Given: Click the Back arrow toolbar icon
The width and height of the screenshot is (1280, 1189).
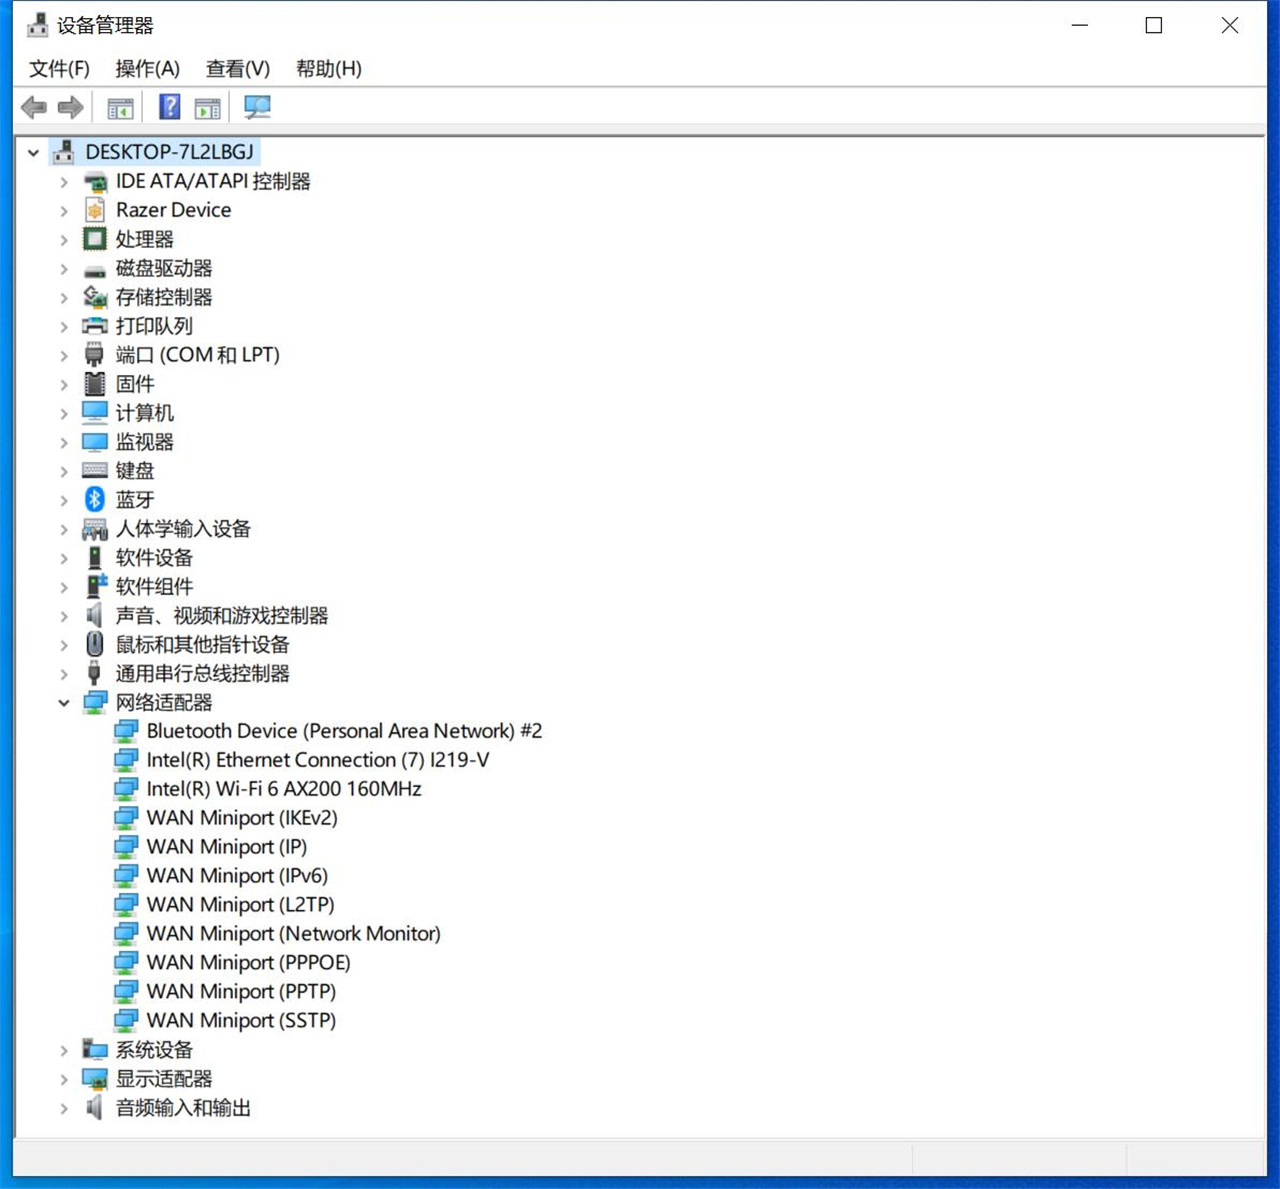Looking at the screenshot, I should [x=34, y=107].
